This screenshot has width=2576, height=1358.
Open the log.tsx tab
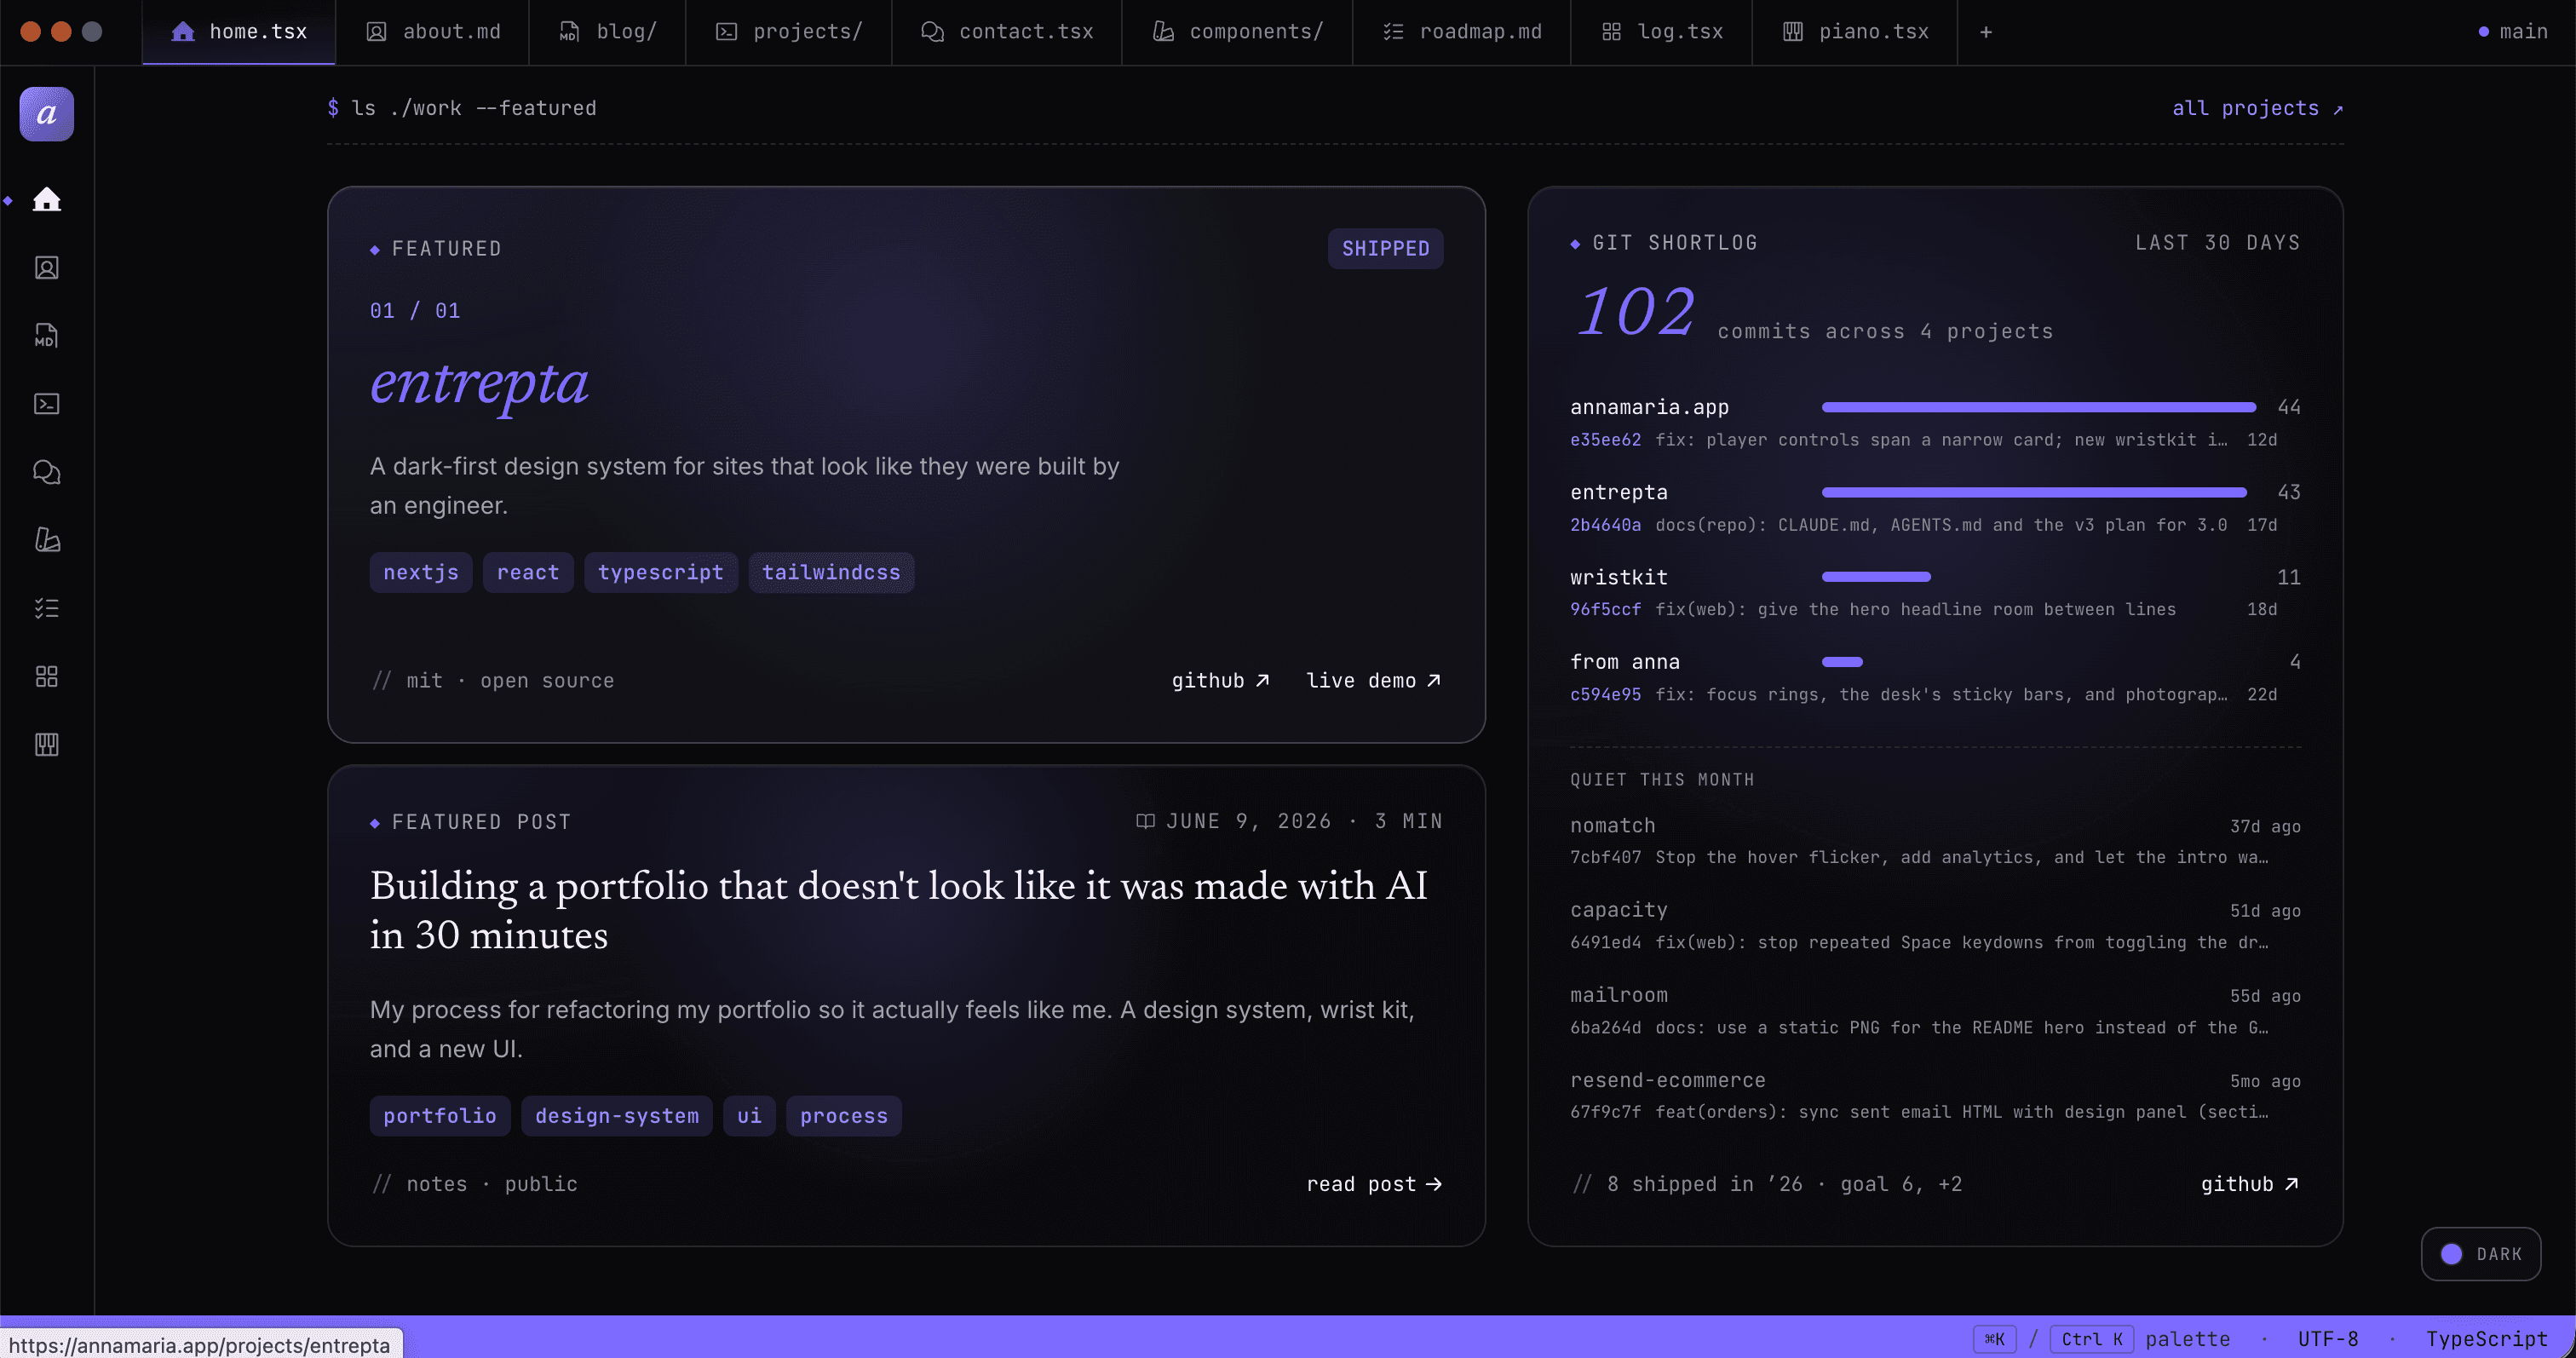coord(1662,32)
